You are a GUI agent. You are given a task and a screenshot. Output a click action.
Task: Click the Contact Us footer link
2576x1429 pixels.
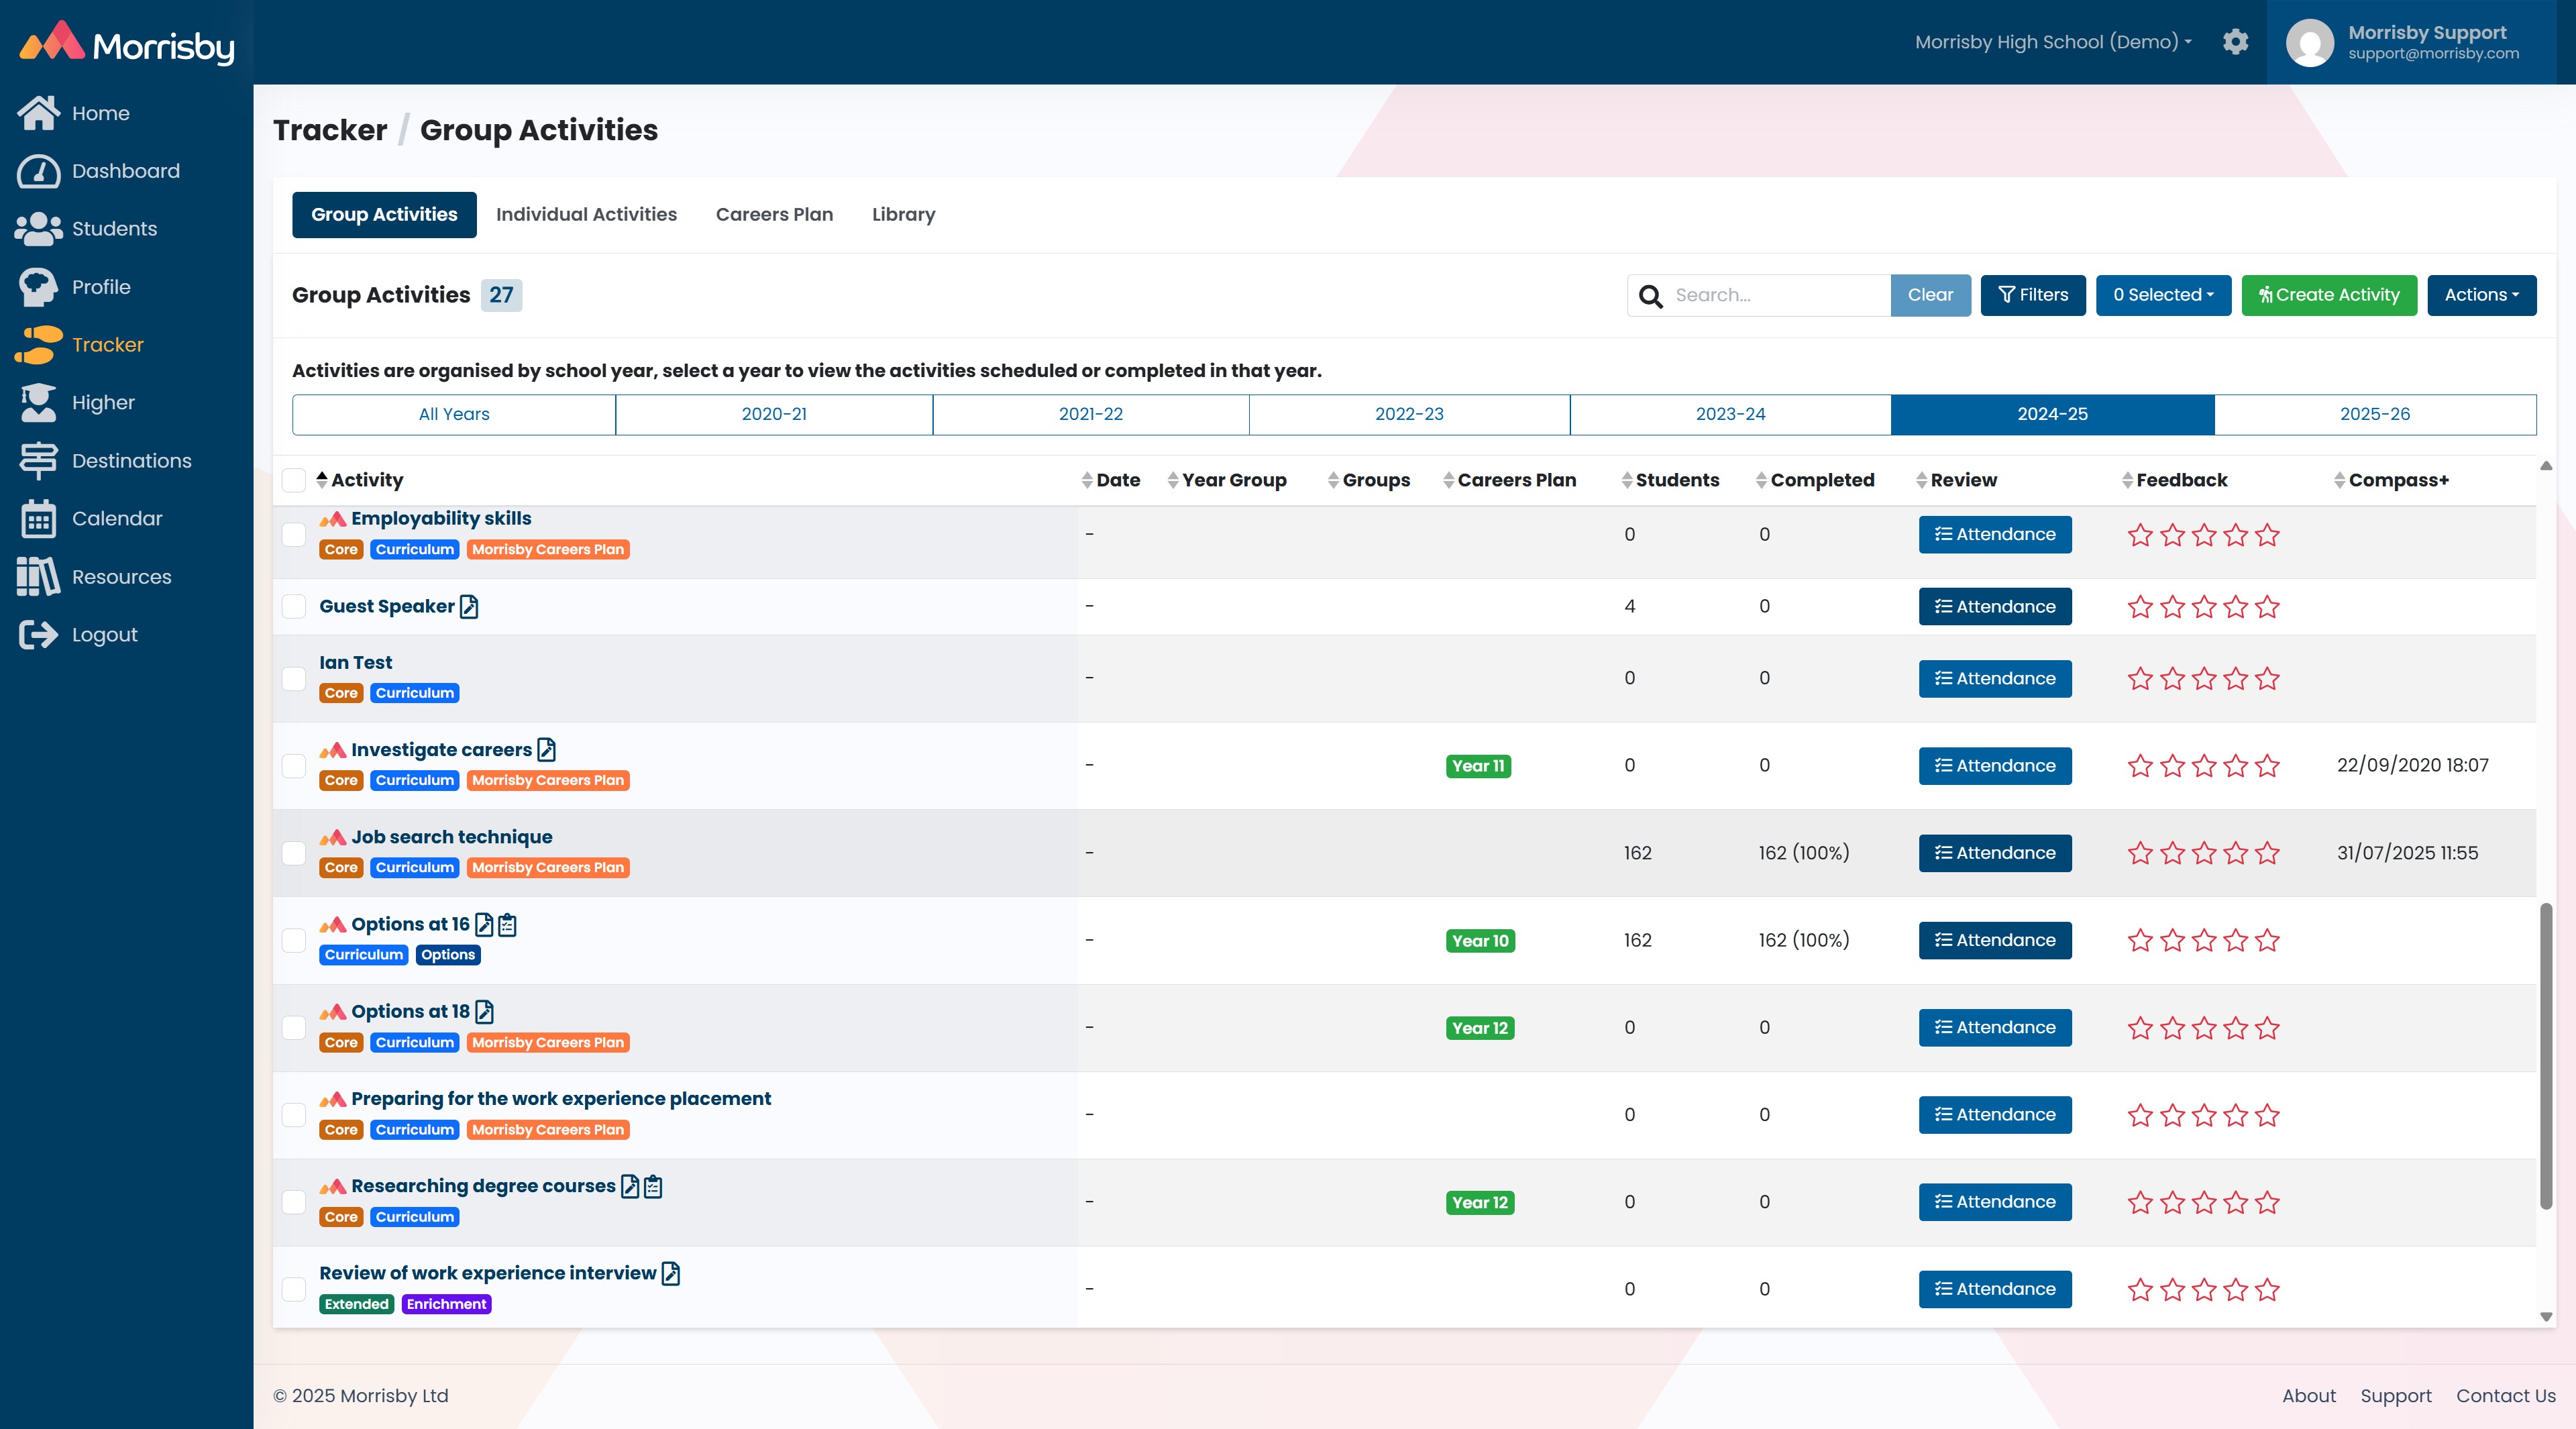coord(2505,1396)
